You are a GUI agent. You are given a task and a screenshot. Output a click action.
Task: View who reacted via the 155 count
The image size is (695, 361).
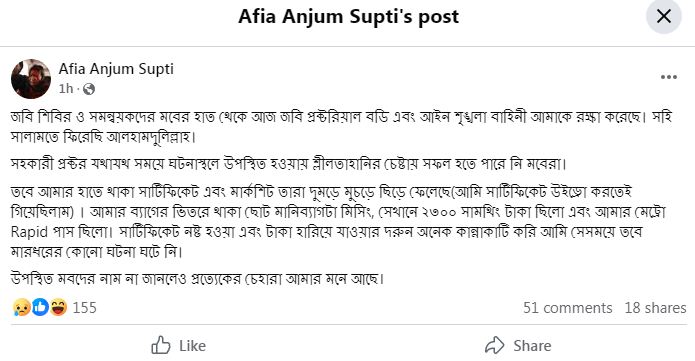point(84,308)
